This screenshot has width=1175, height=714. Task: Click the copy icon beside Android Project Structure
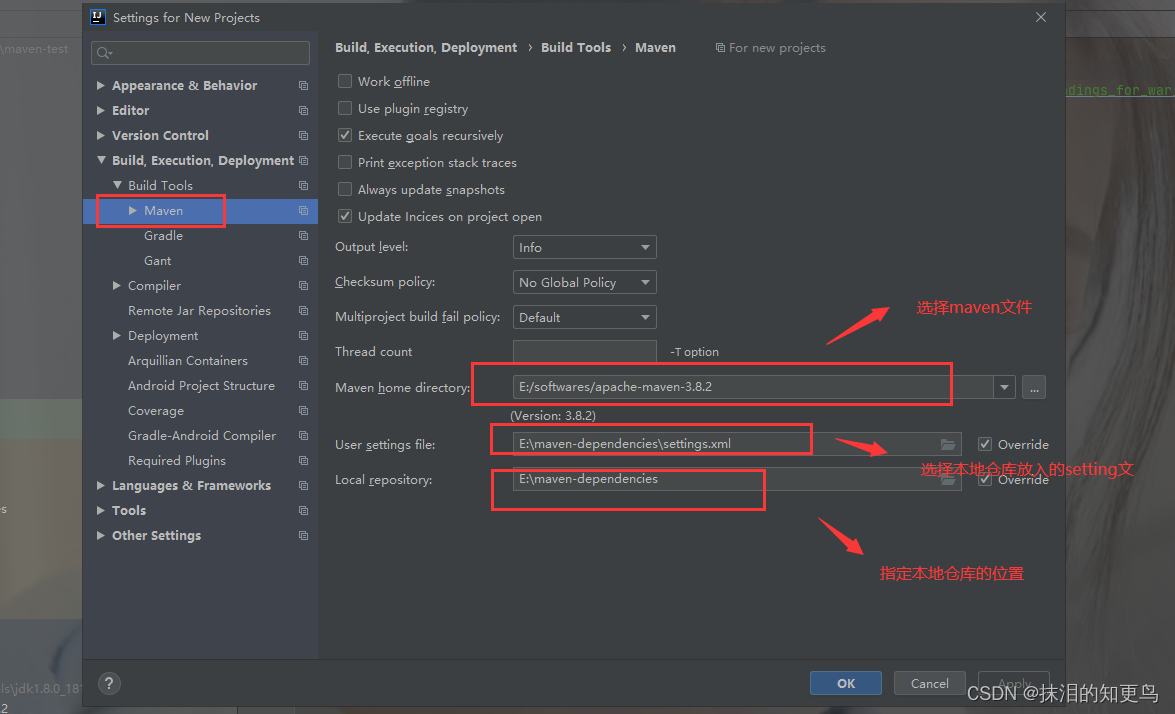point(303,386)
